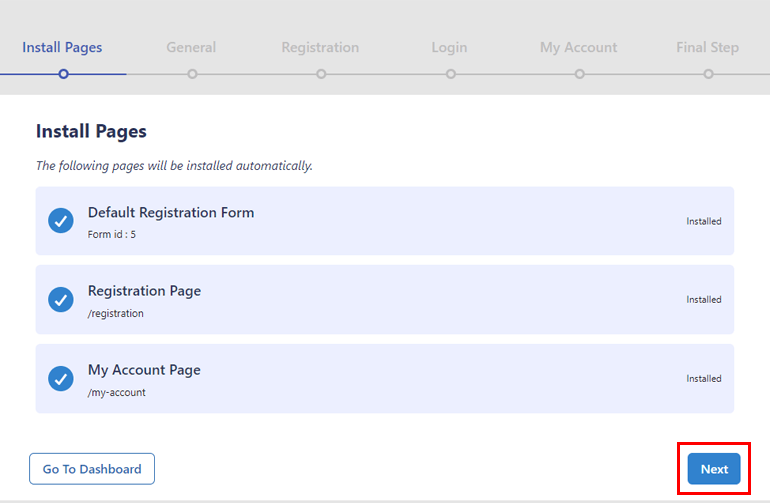Switch to the Final Step tab
The height and width of the screenshot is (503, 770).
tap(708, 47)
